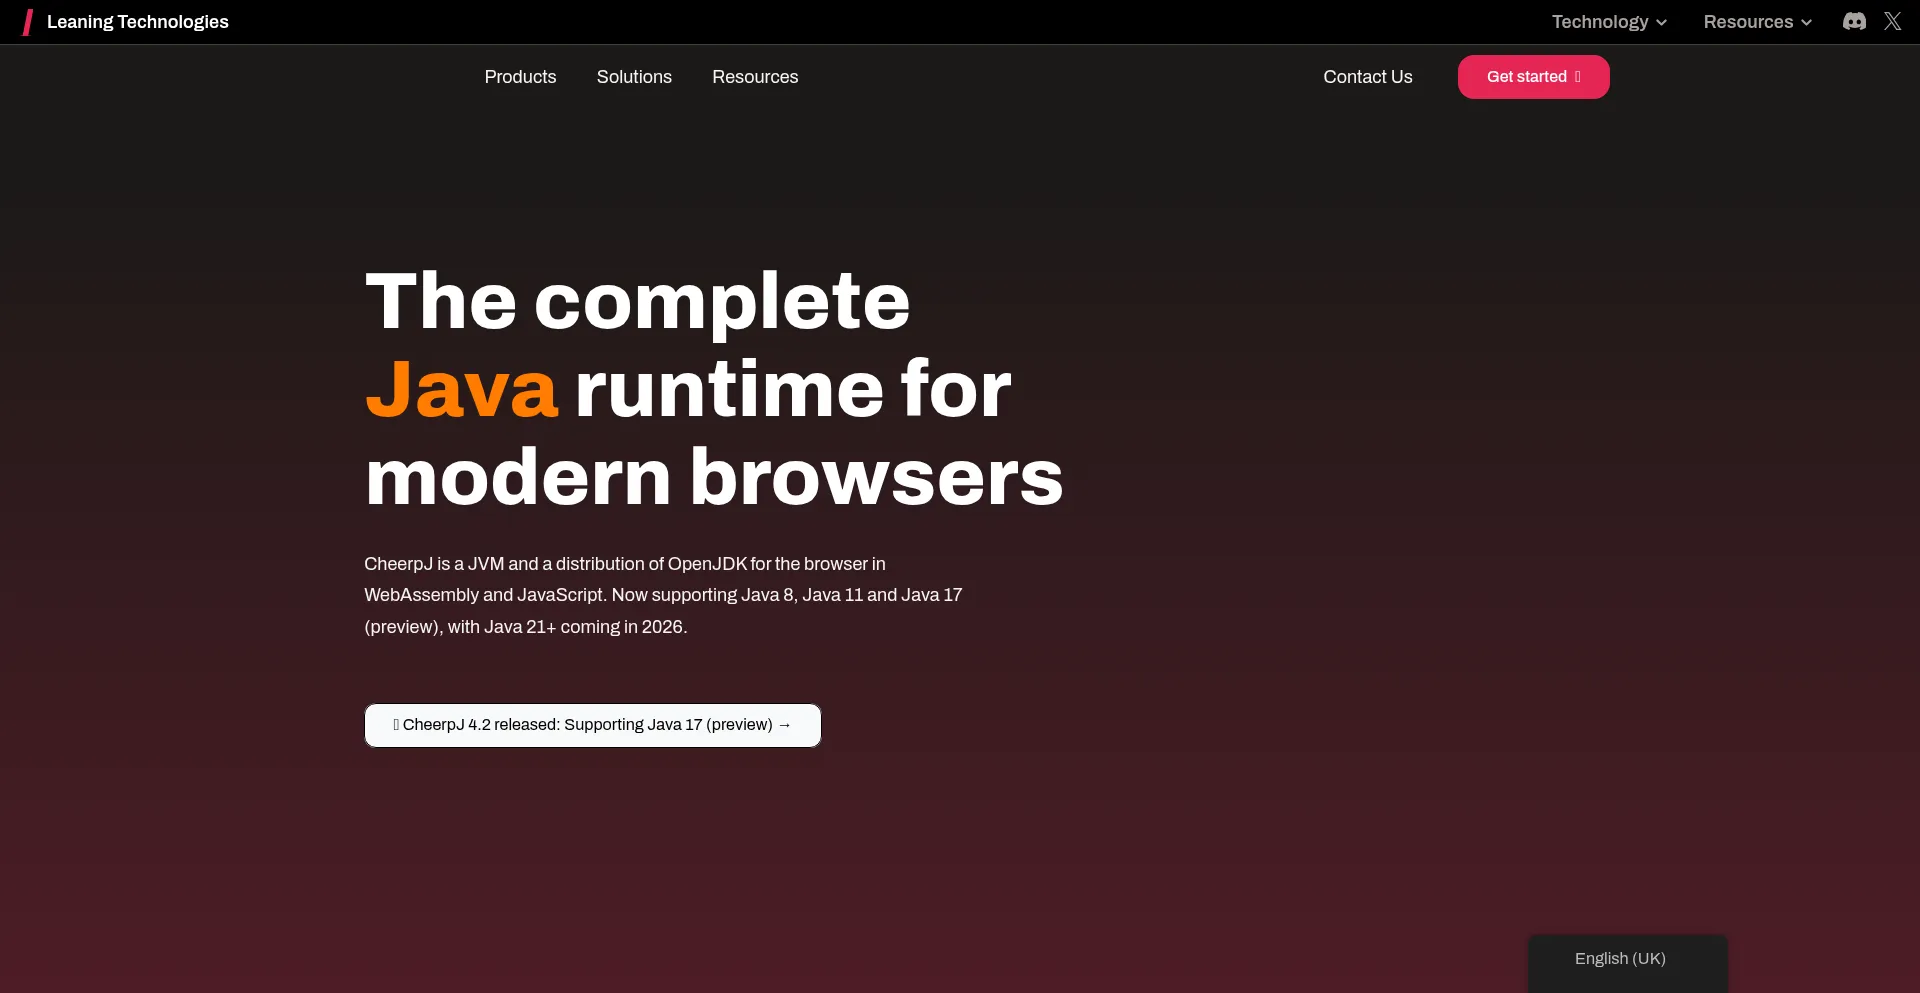Open the Discord community icon
This screenshot has width=1920, height=993.
coord(1854,21)
